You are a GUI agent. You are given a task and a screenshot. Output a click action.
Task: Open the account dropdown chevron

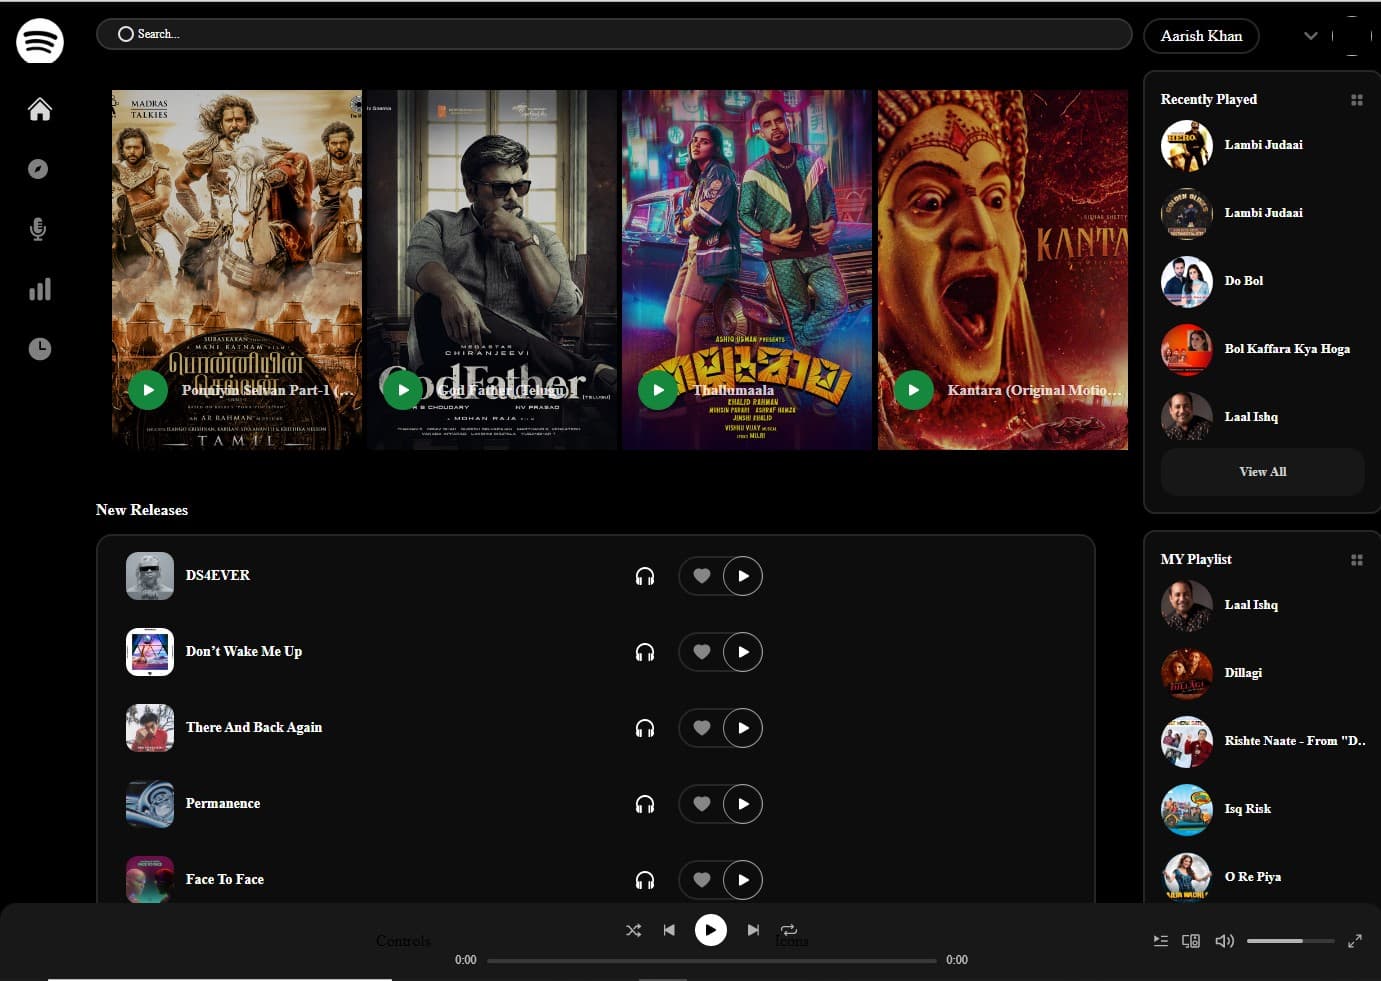pos(1311,36)
